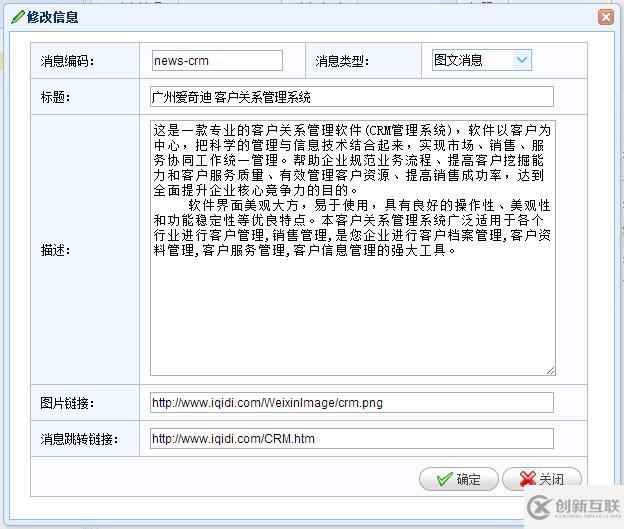Click the 标题 label

point(55,97)
